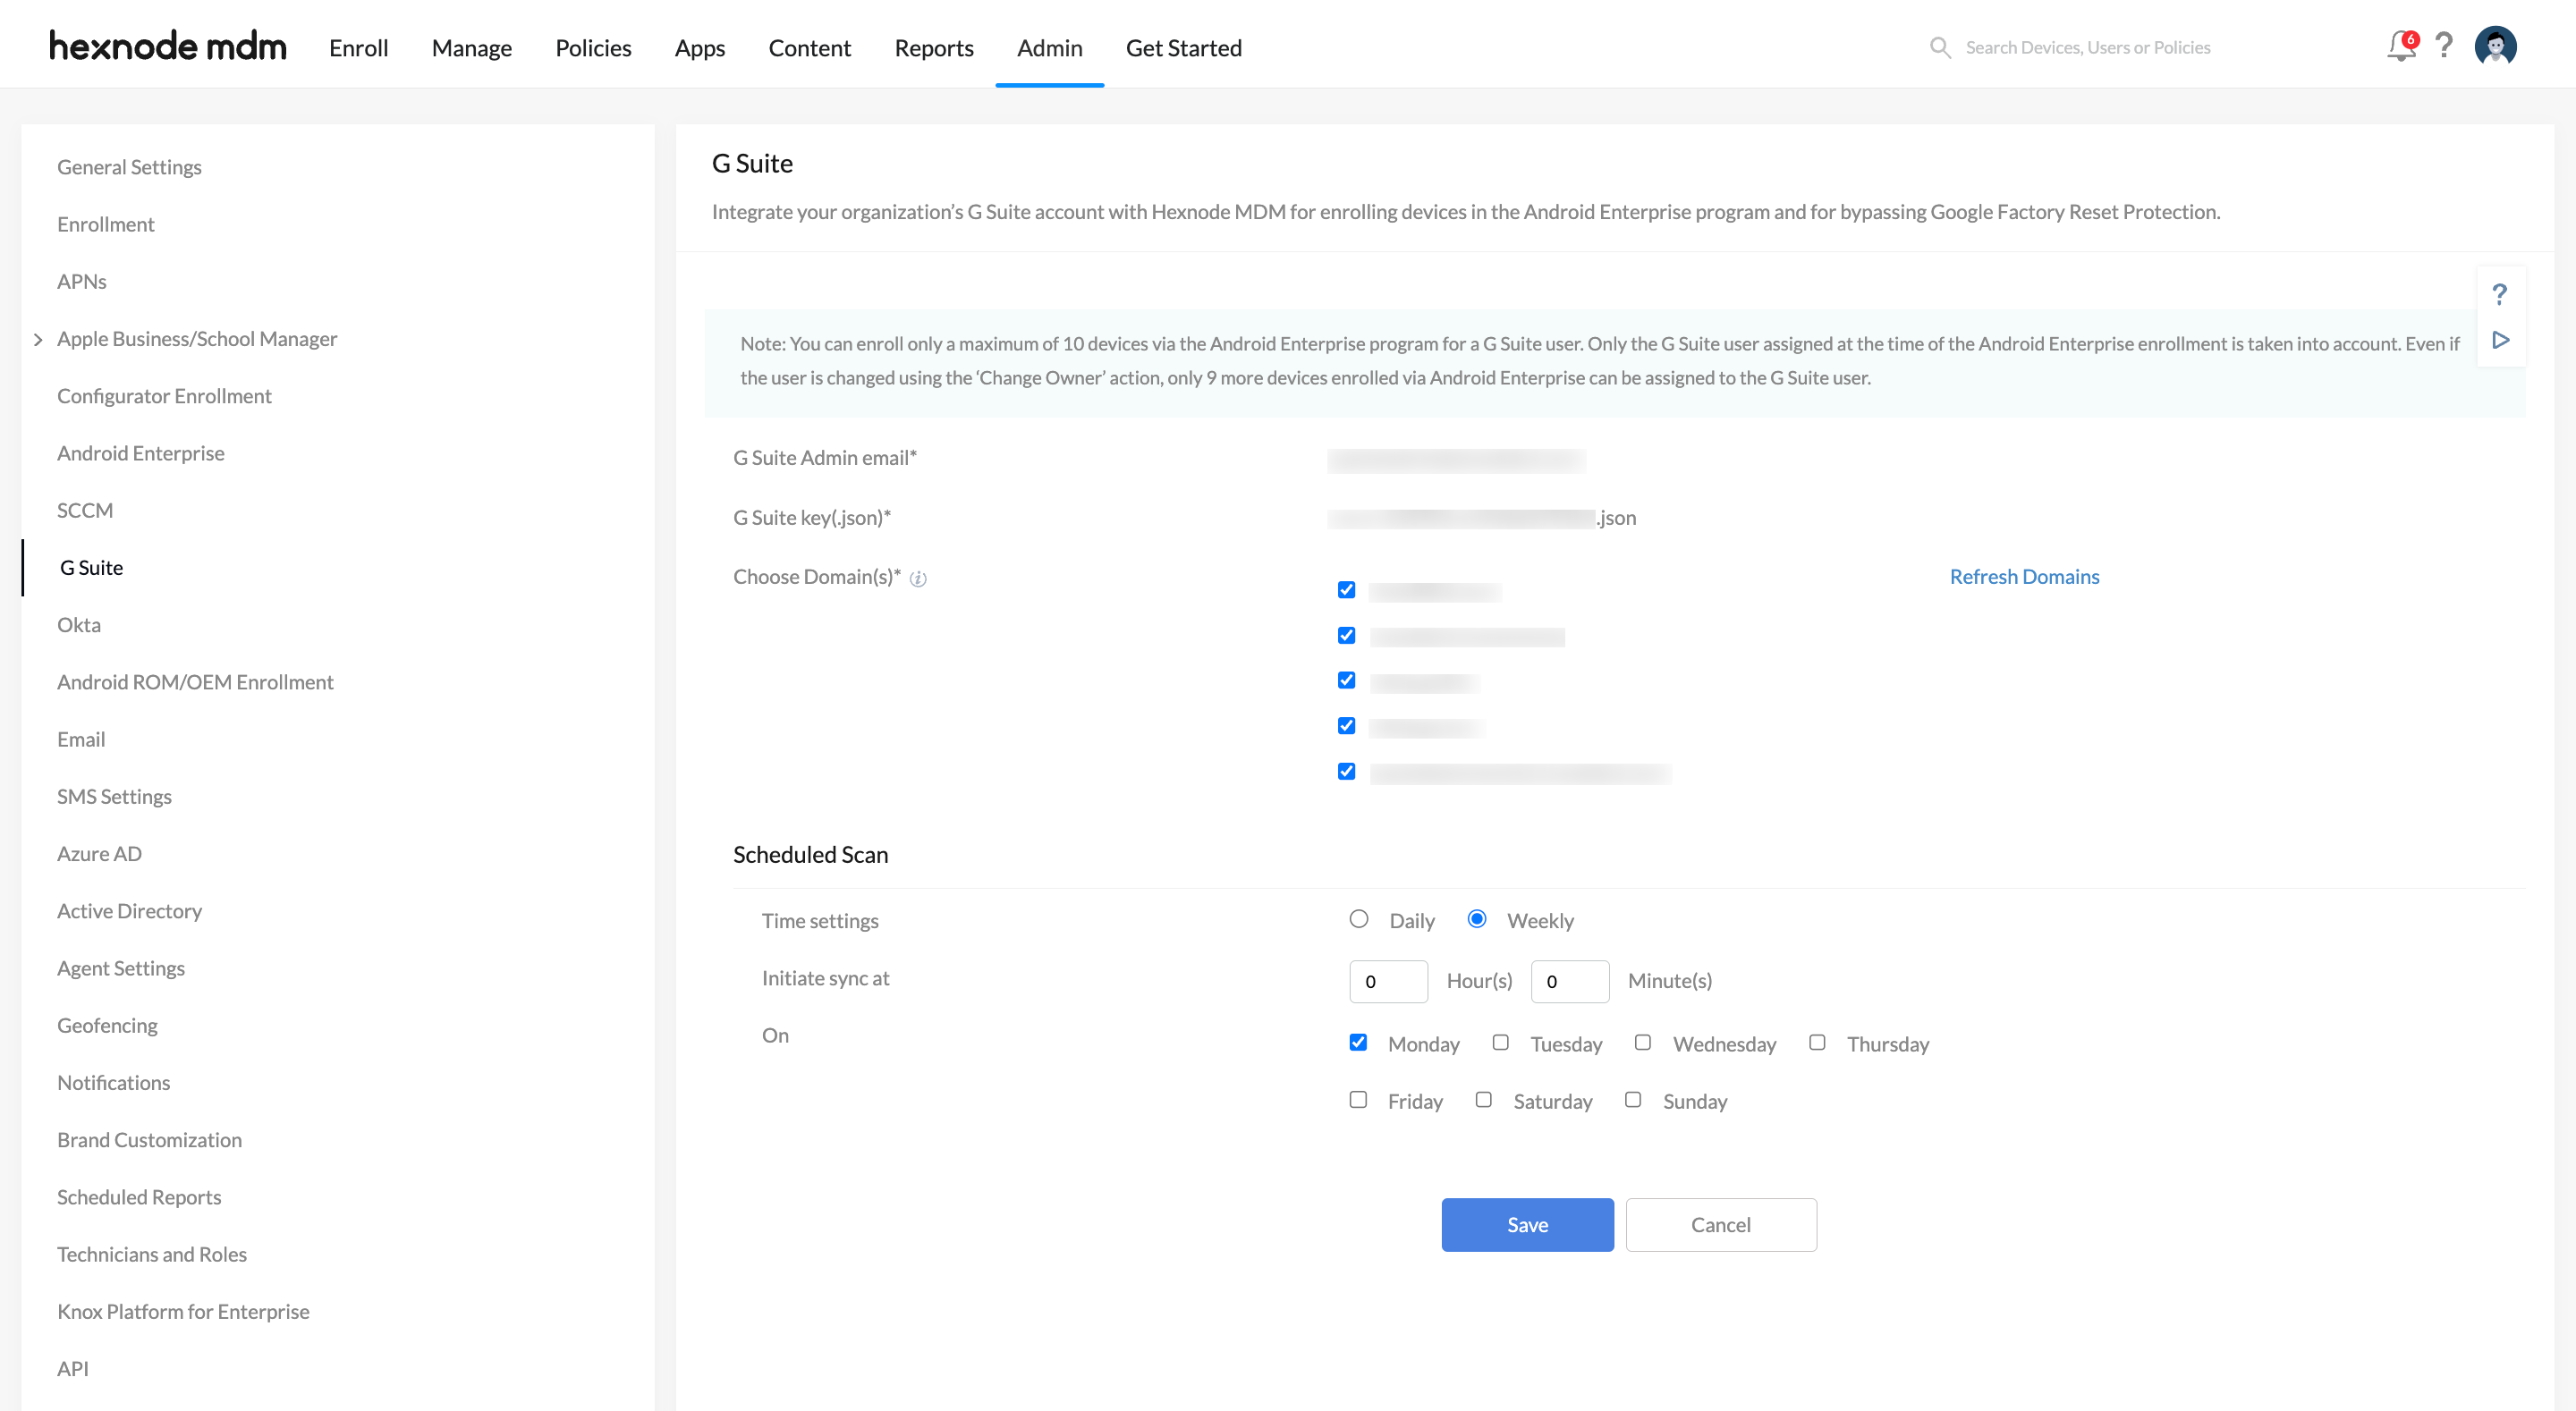Click the Minute(s) input field
Screen dimensions: 2576x1411
[x=1569, y=981]
